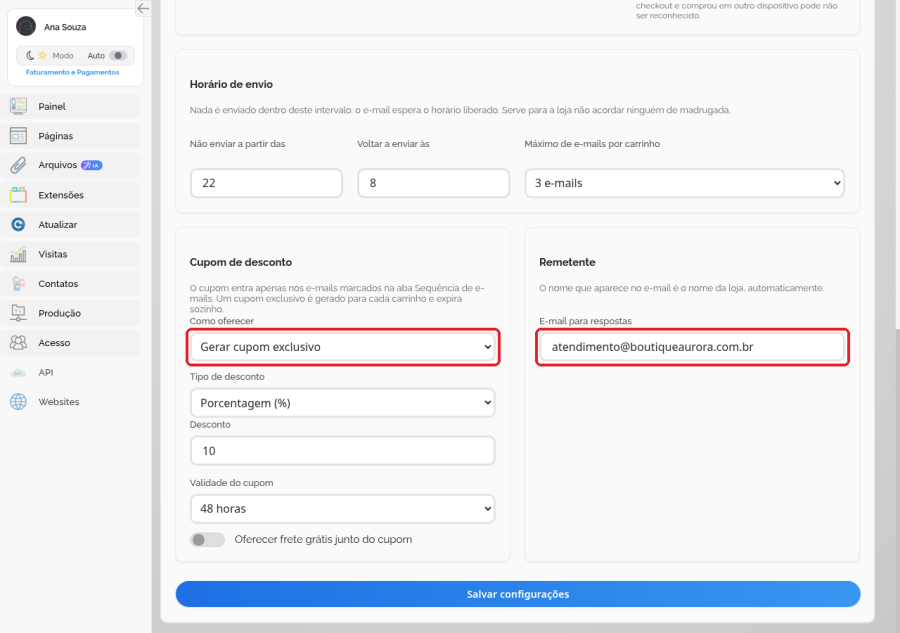Screen dimensions: 900x633
Task: Click the Websites globe icon
Action: coord(18,402)
